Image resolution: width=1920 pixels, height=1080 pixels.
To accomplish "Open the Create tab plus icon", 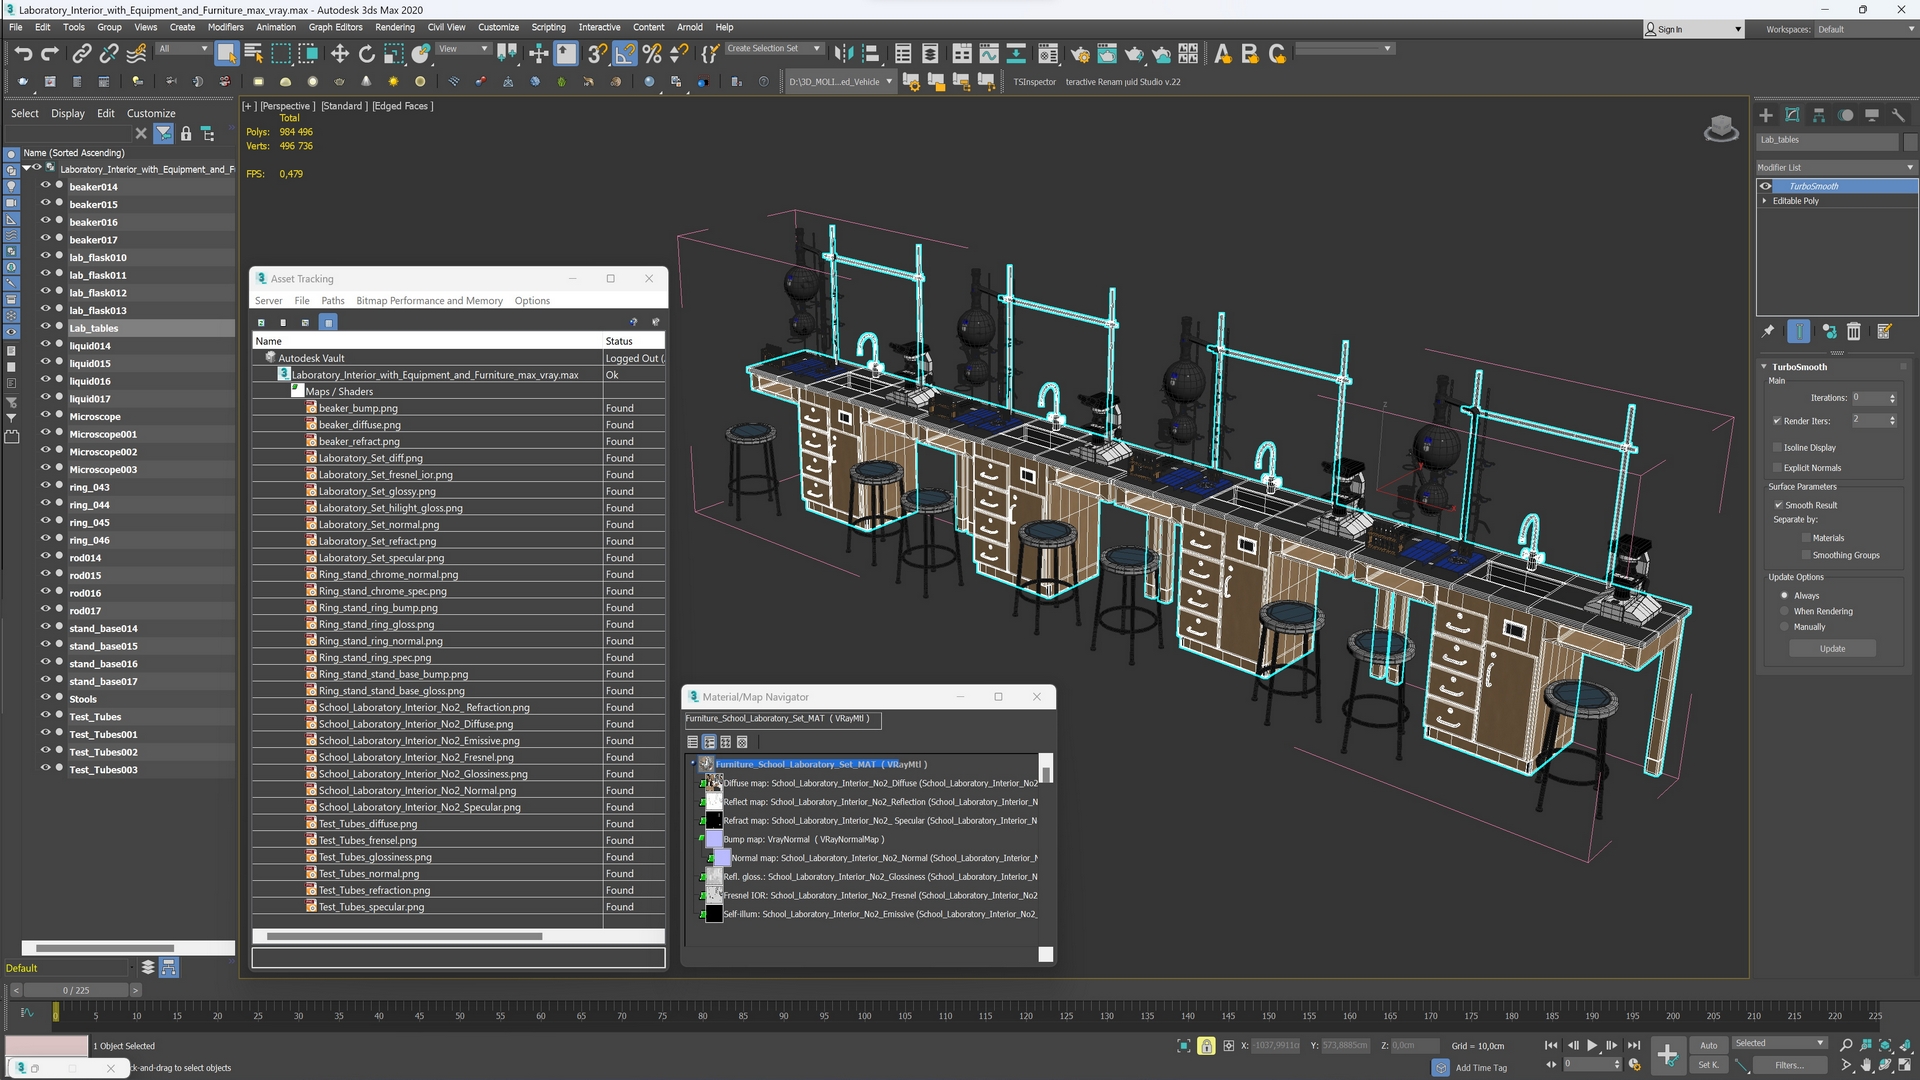I will (x=1766, y=115).
